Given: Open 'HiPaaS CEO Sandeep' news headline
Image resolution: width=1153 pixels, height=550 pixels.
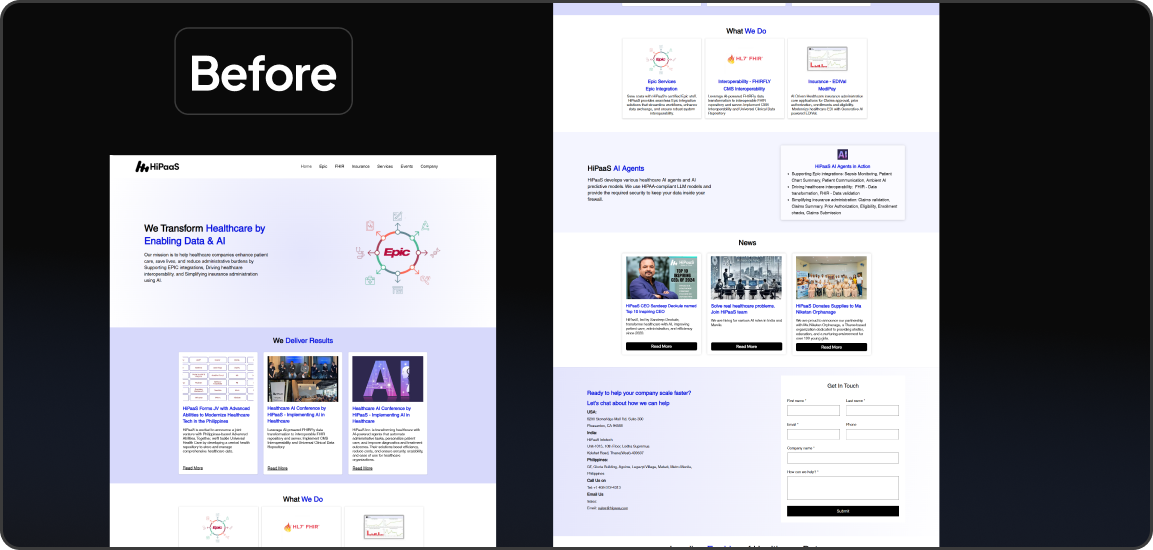Looking at the screenshot, I should pos(660,308).
